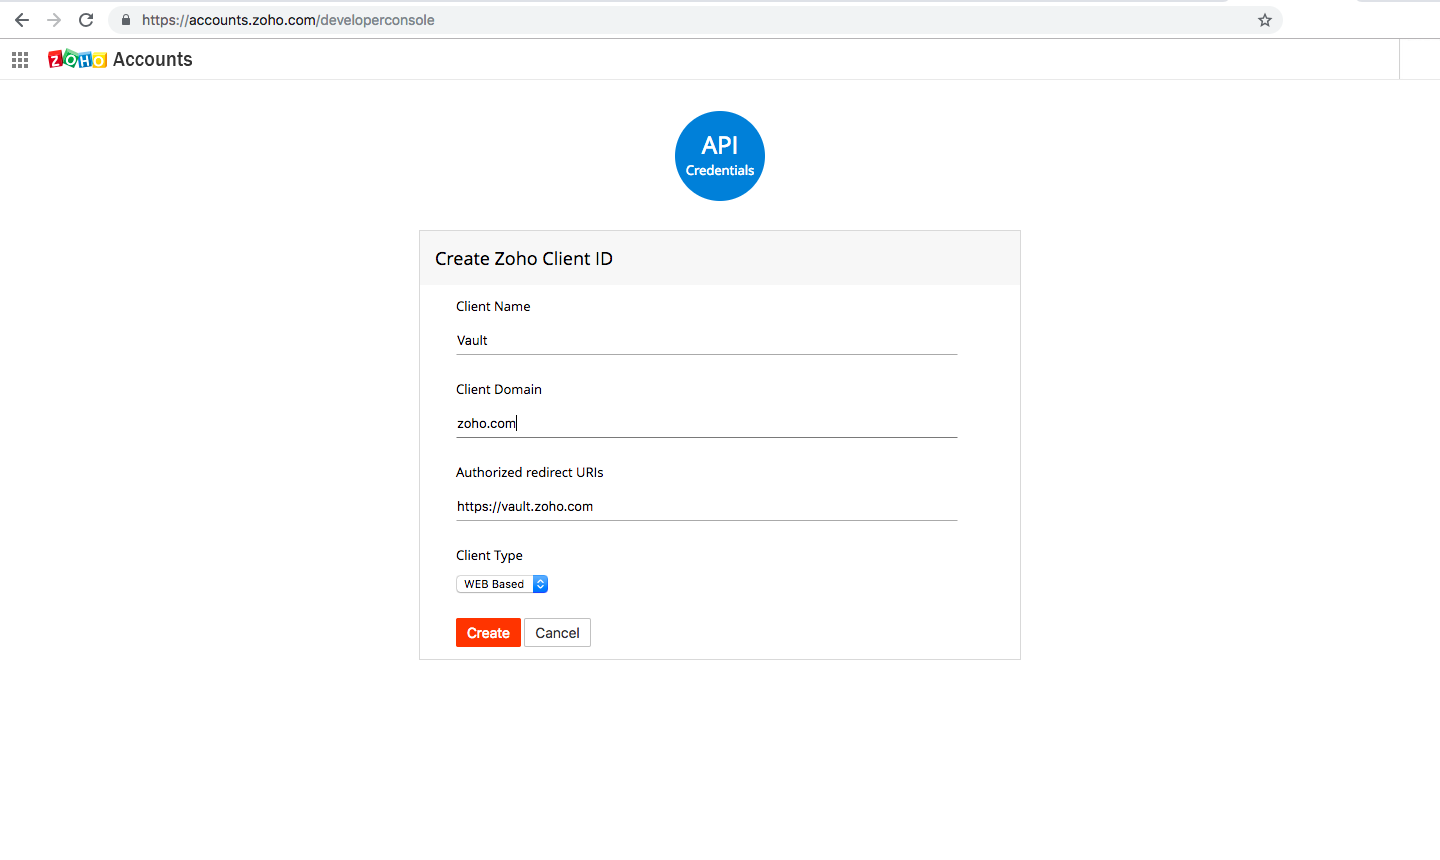Reload the developer console page
Image resolution: width=1440 pixels, height=860 pixels.
coord(86,20)
